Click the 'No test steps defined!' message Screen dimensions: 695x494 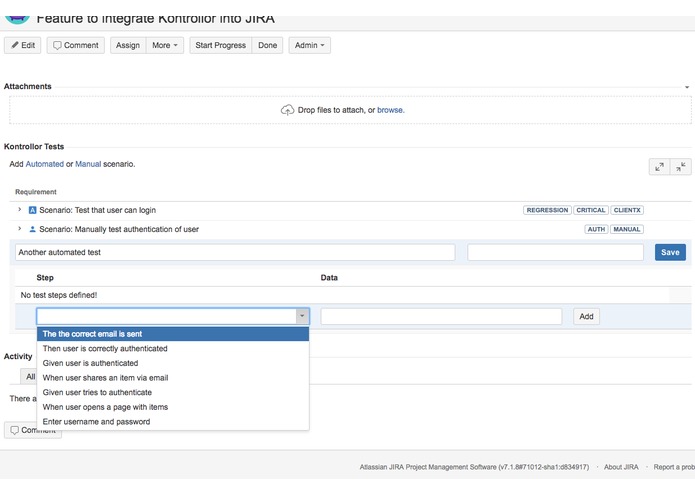click(59, 295)
